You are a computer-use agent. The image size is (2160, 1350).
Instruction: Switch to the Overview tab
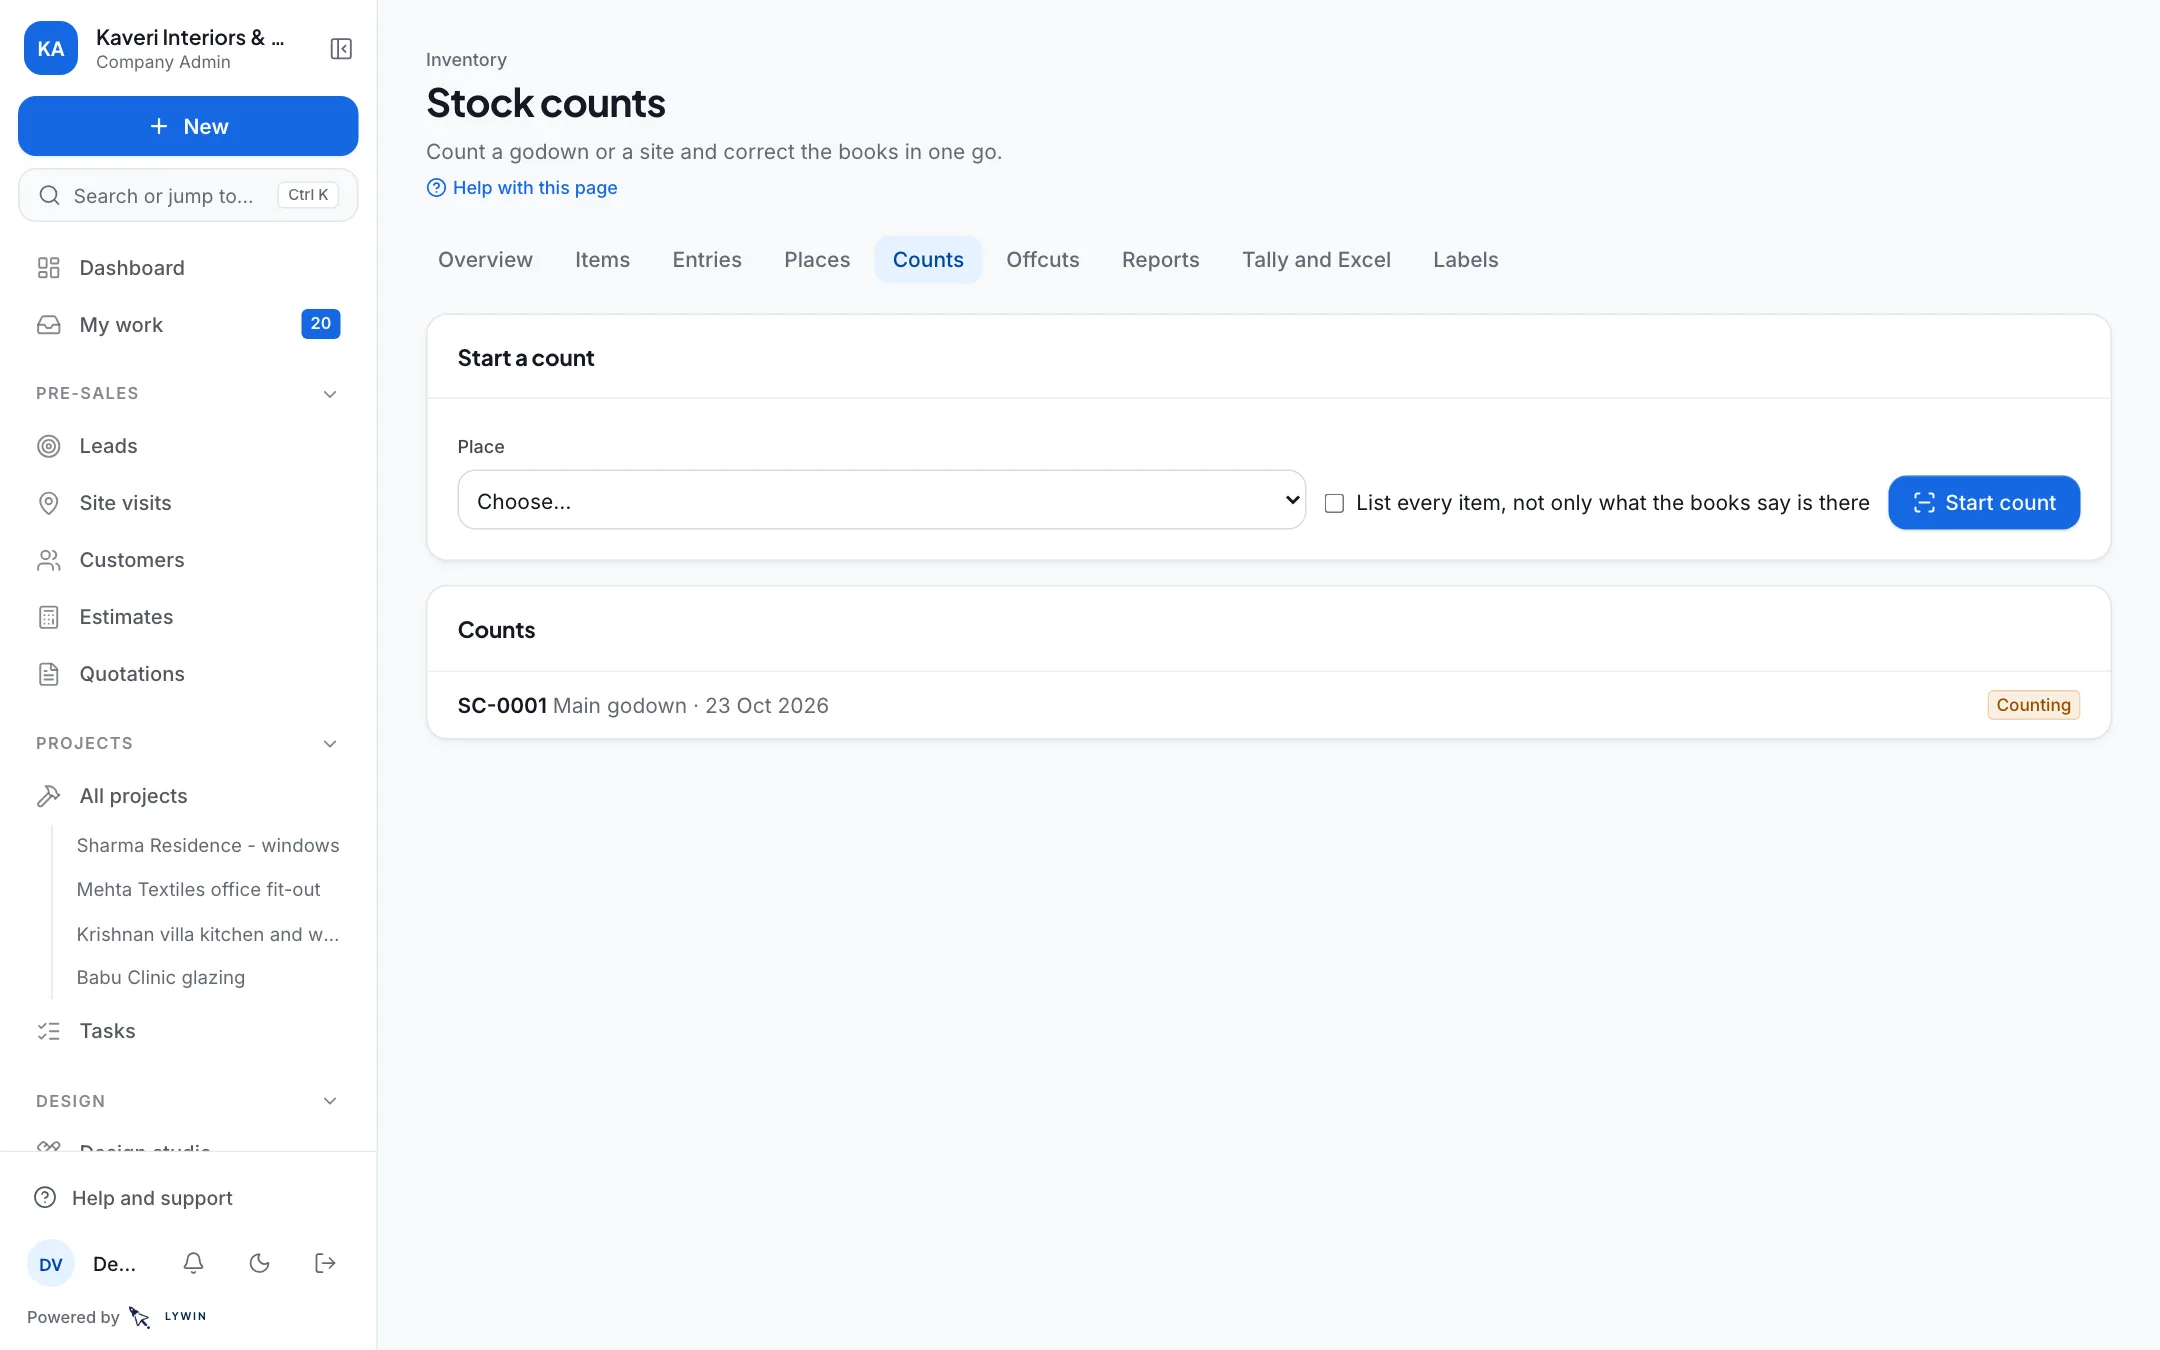coord(485,260)
